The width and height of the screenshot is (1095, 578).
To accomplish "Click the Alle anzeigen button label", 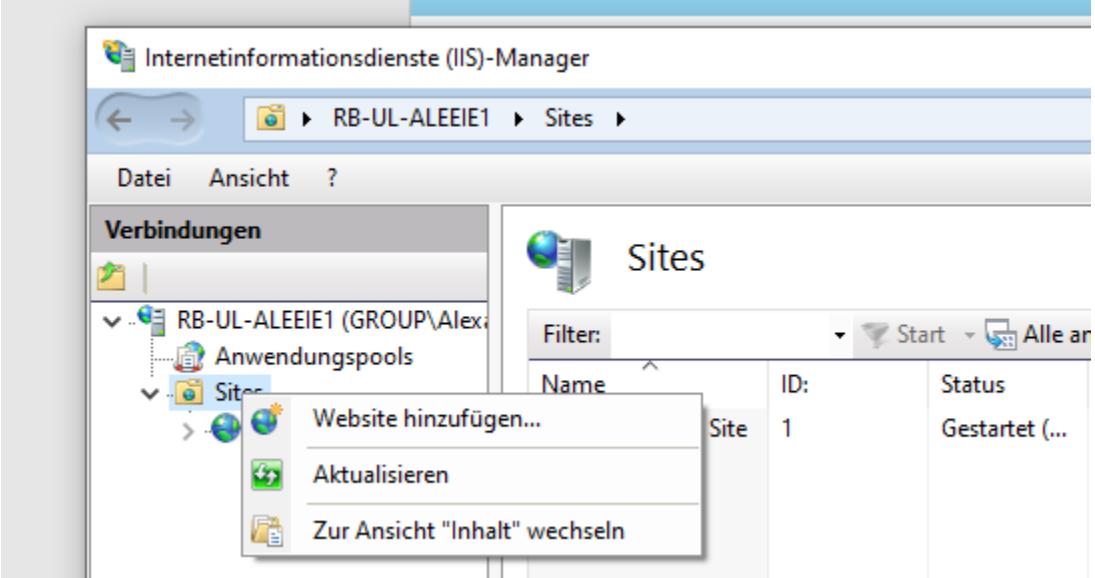I will pos(1056,334).
